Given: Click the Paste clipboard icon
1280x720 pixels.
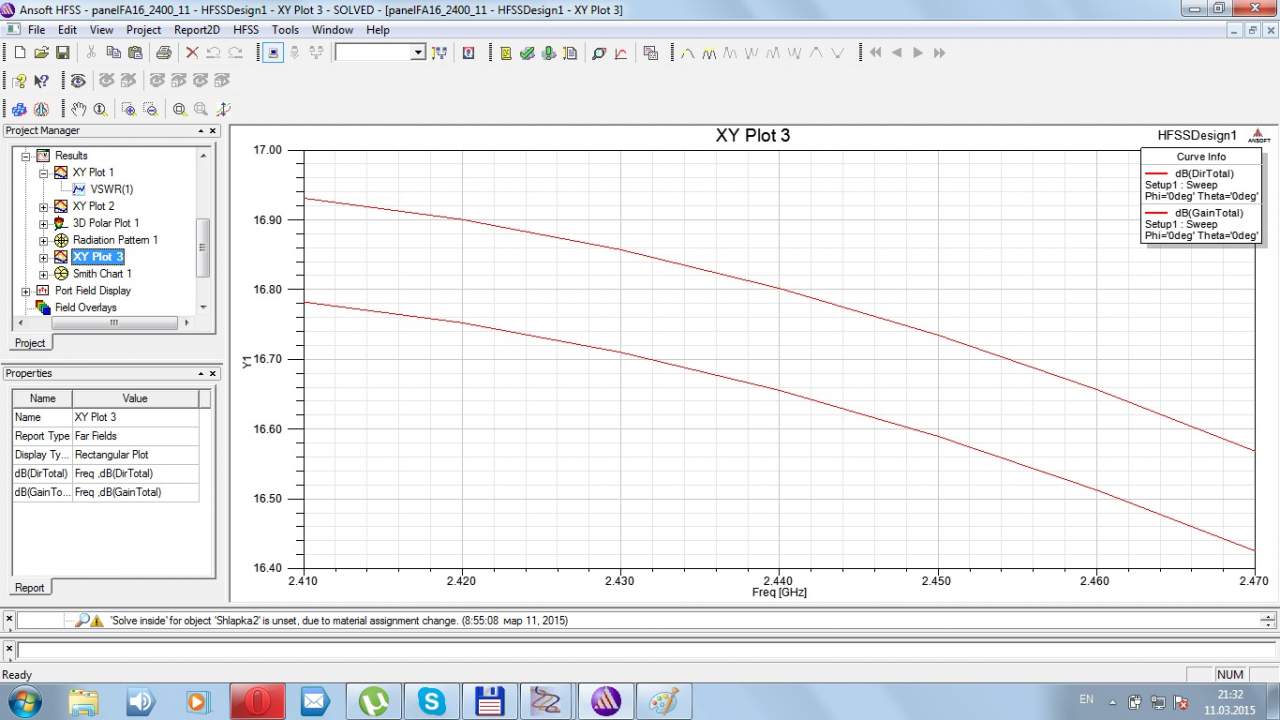Looking at the screenshot, I should (x=135, y=53).
